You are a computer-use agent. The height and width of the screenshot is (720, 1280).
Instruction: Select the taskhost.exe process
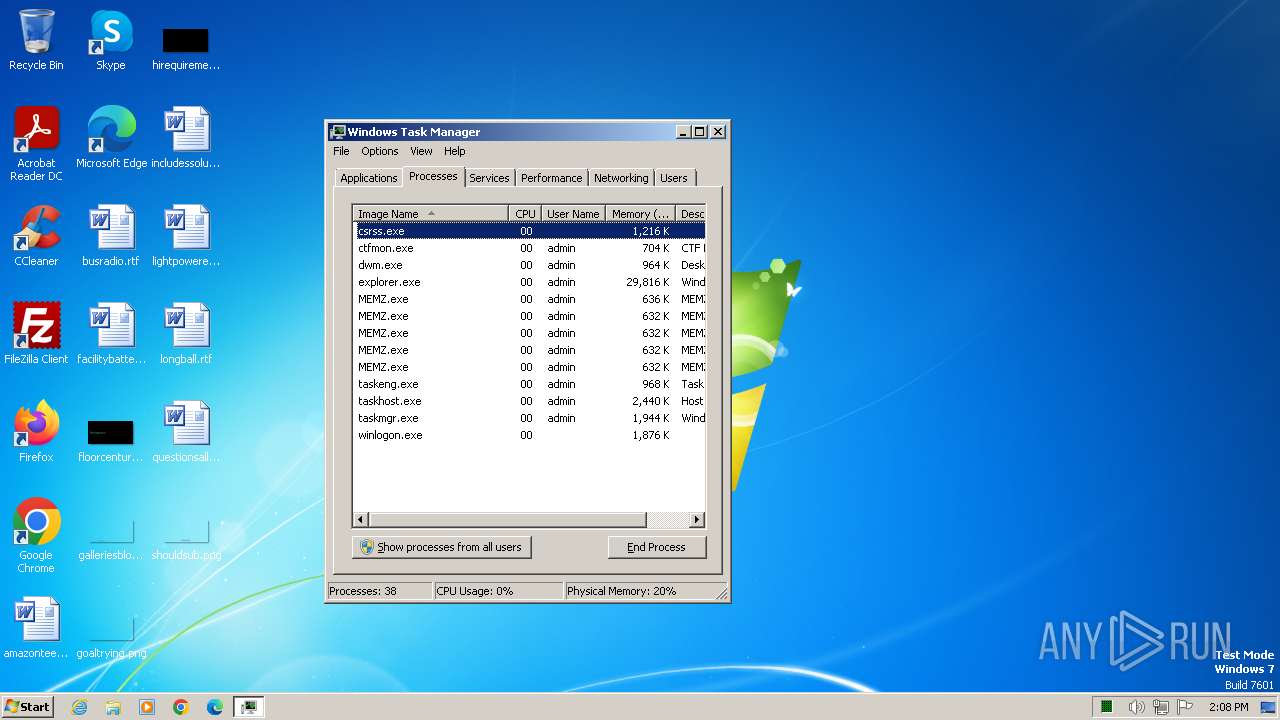(530, 401)
